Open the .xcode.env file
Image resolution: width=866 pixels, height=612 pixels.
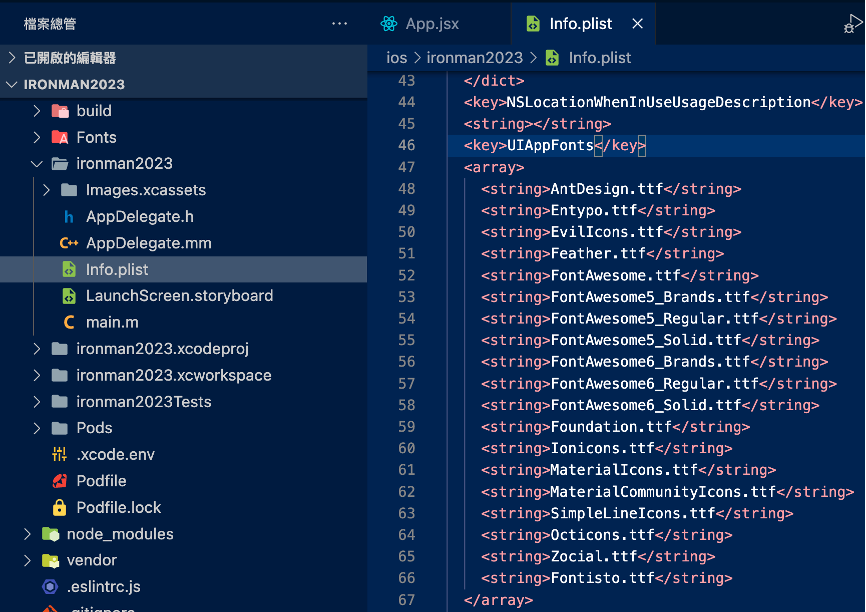[x=183, y=455]
